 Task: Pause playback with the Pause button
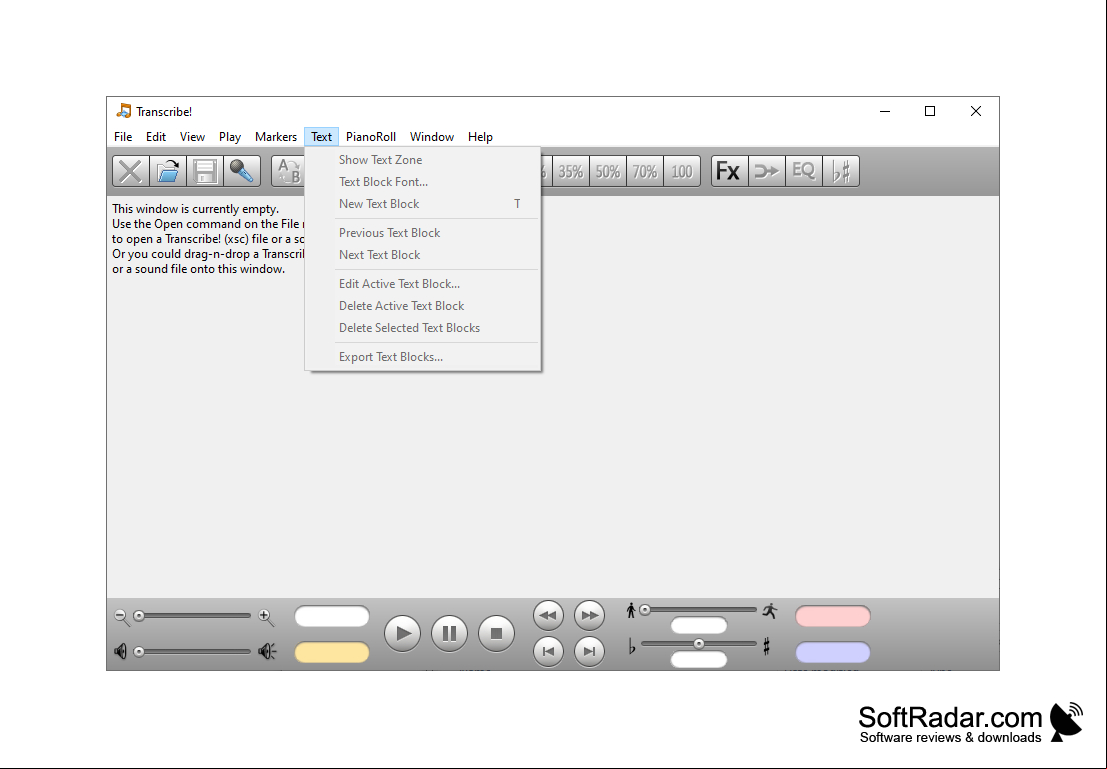click(x=449, y=633)
